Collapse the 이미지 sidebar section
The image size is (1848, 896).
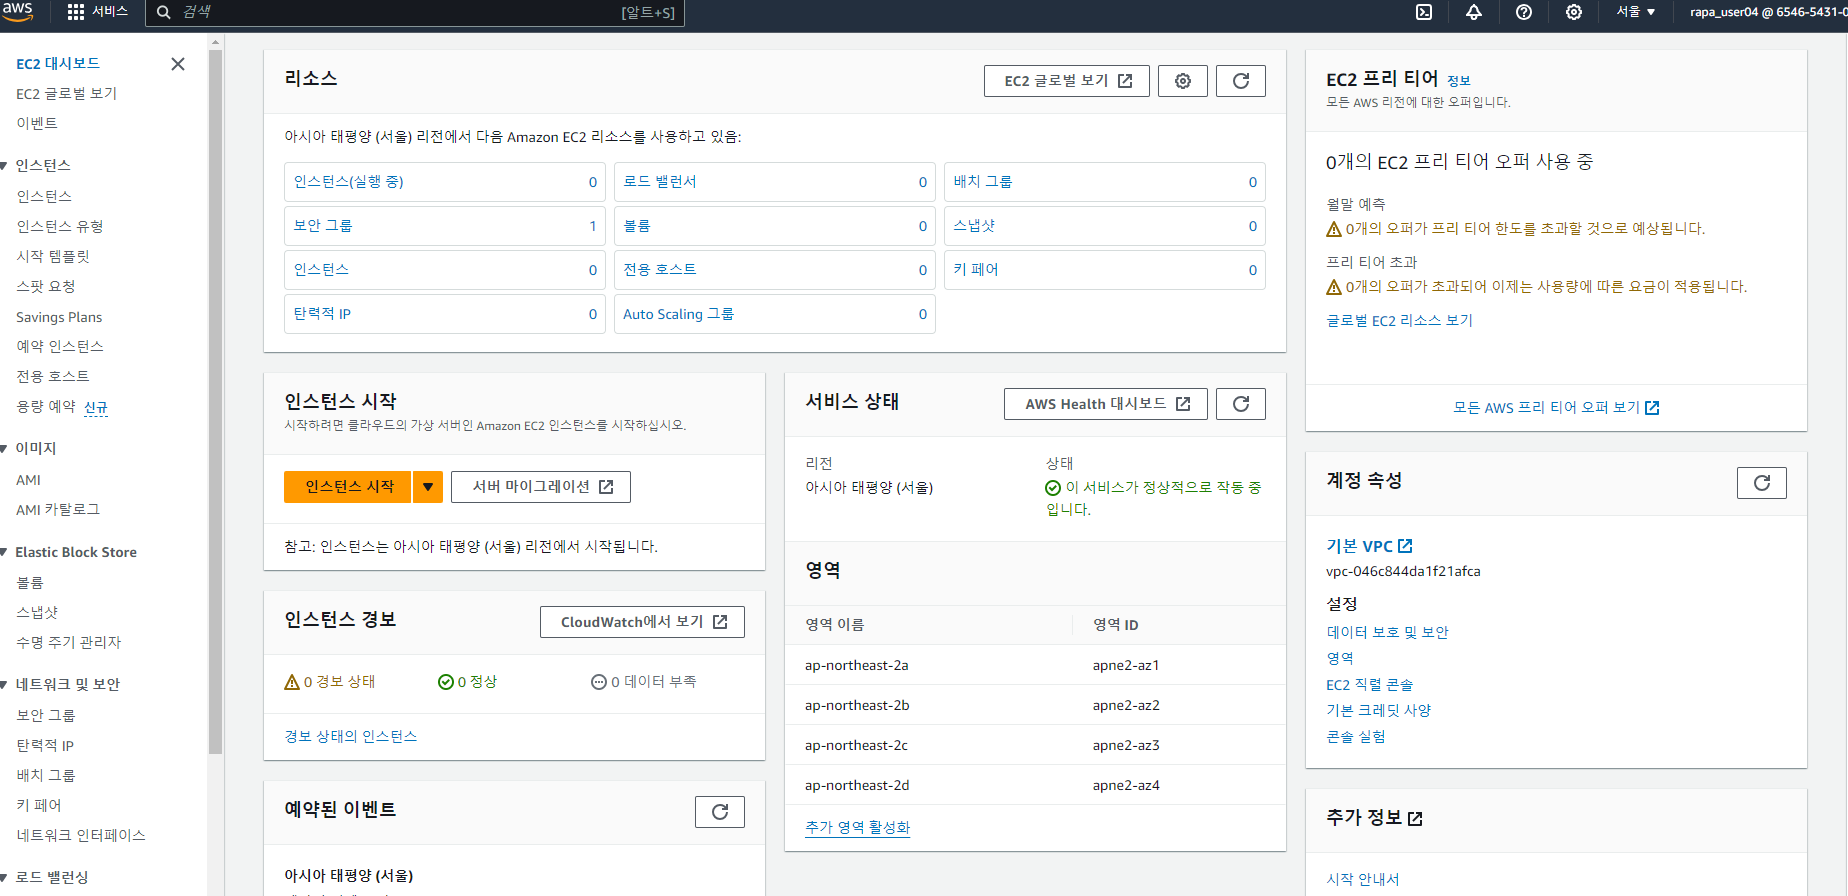click(x=5, y=449)
